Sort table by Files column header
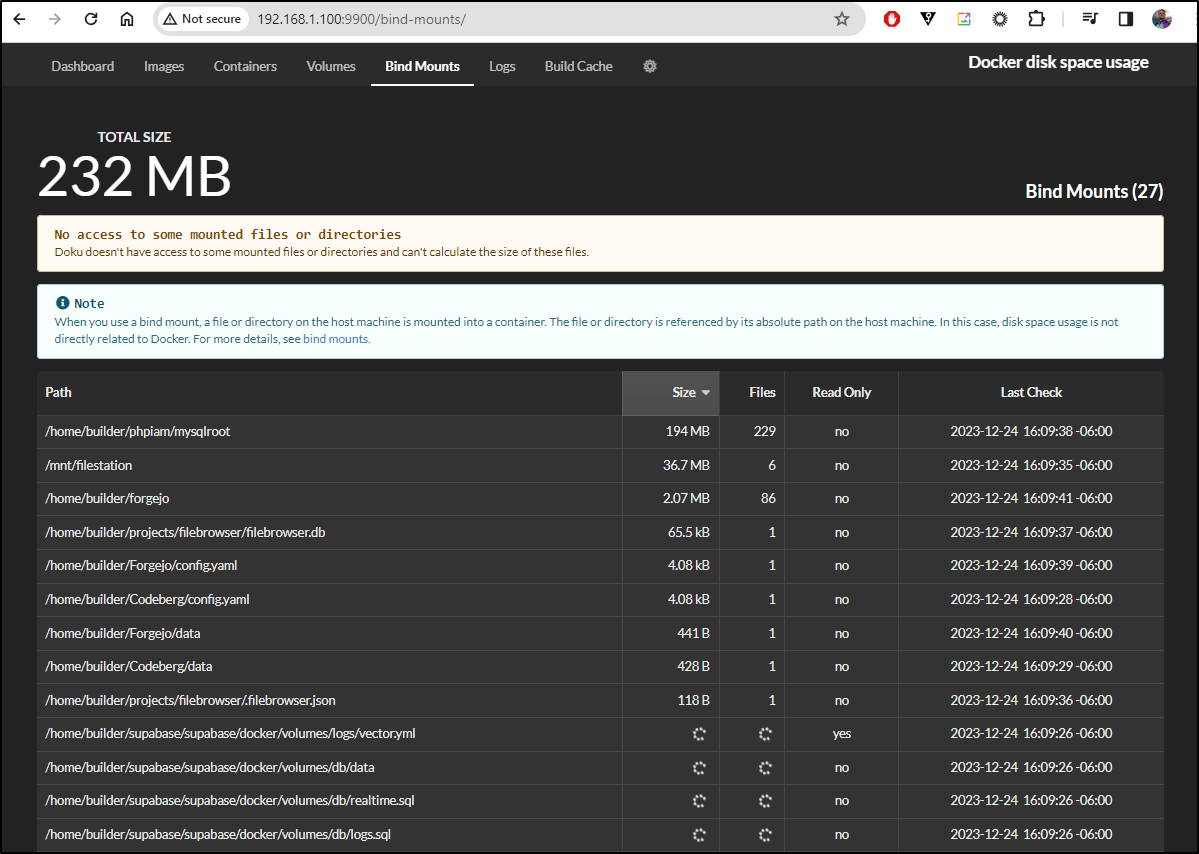This screenshot has width=1199, height=854. point(752,393)
